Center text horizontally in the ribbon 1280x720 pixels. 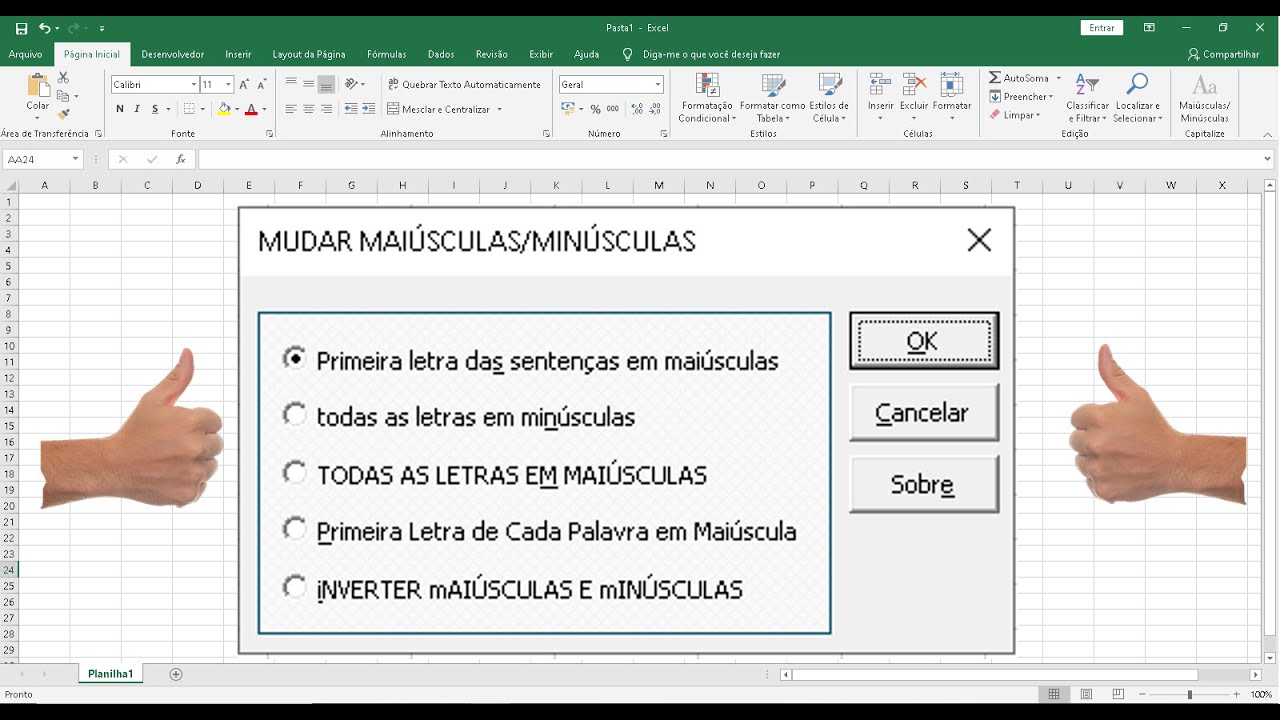point(308,109)
